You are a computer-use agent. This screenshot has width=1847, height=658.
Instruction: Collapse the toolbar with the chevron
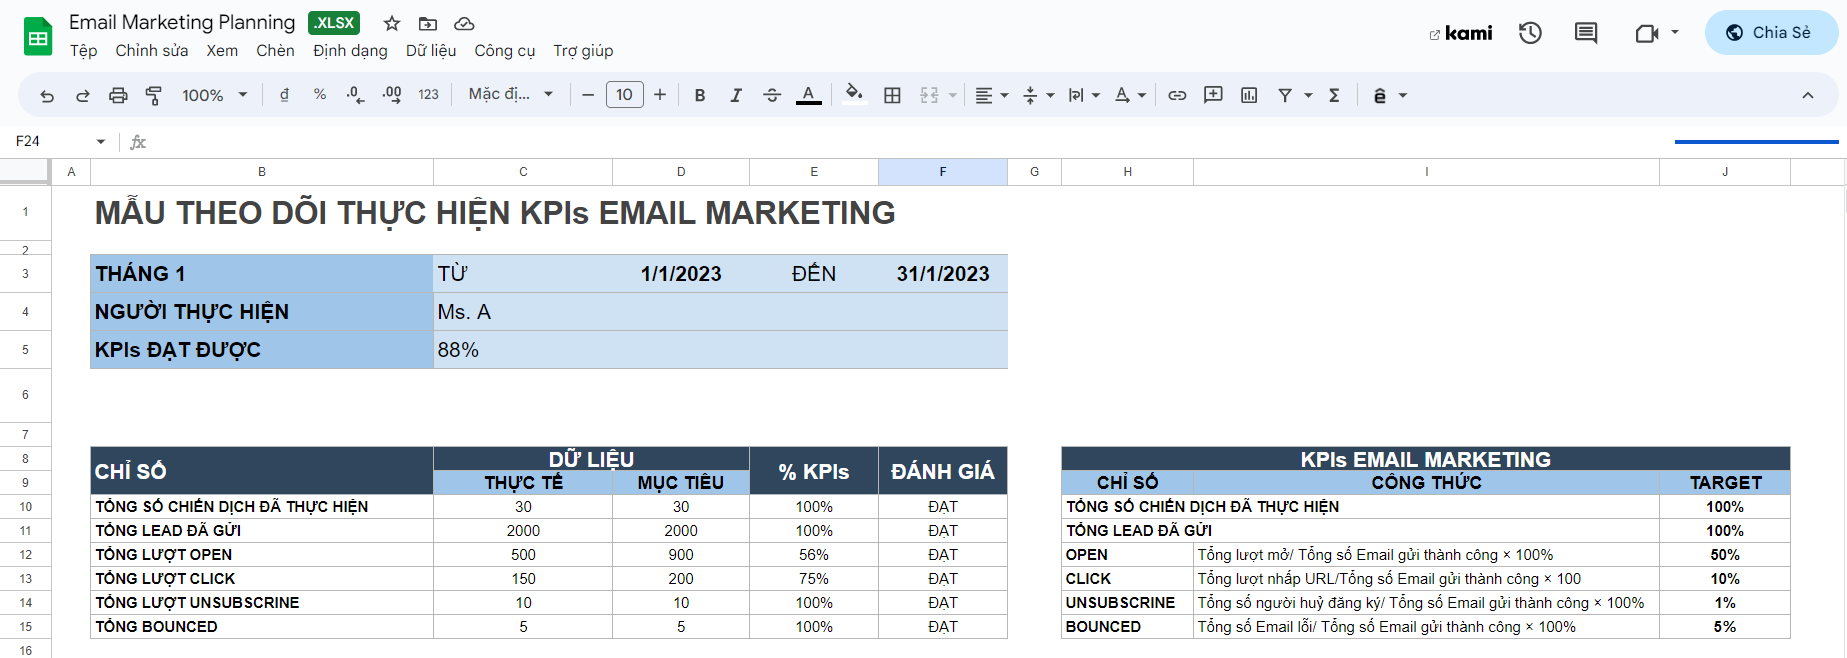[x=1808, y=95]
